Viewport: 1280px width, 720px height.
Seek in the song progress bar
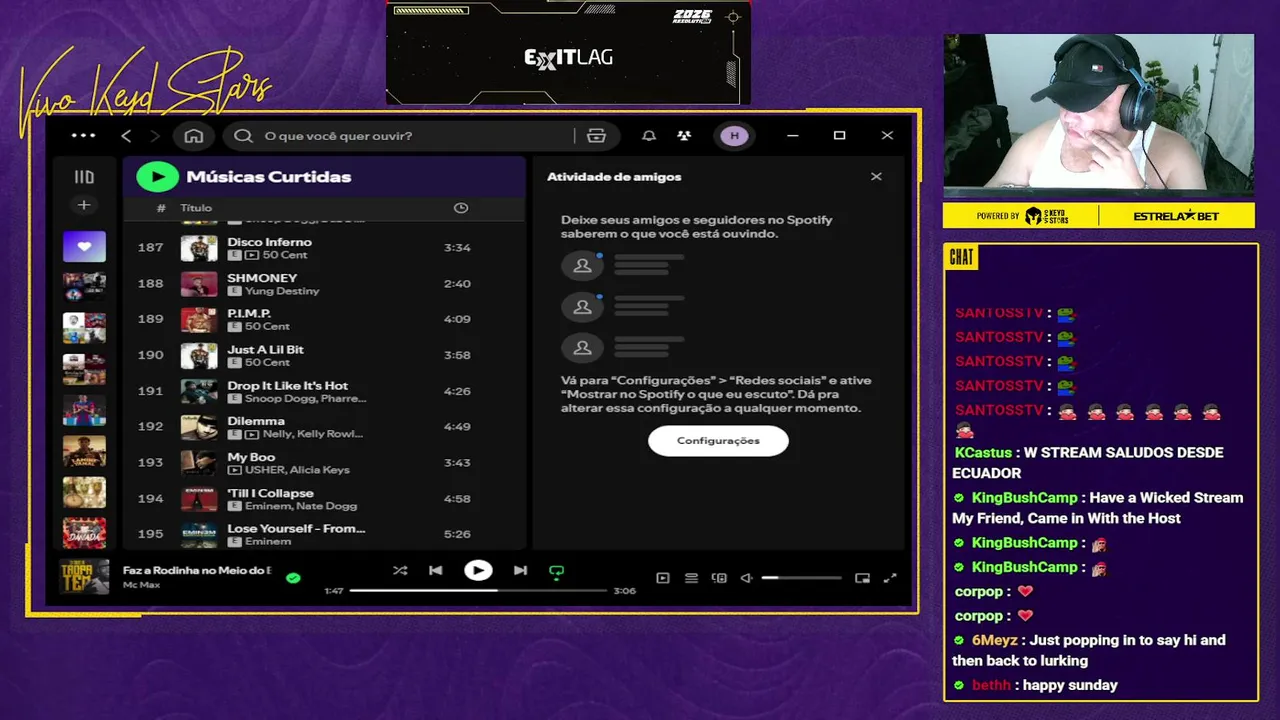coord(478,591)
